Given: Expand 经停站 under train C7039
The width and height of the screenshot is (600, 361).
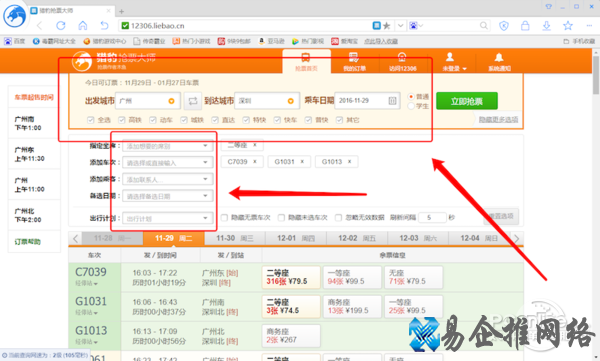Looking at the screenshot, I should (x=86, y=284).
